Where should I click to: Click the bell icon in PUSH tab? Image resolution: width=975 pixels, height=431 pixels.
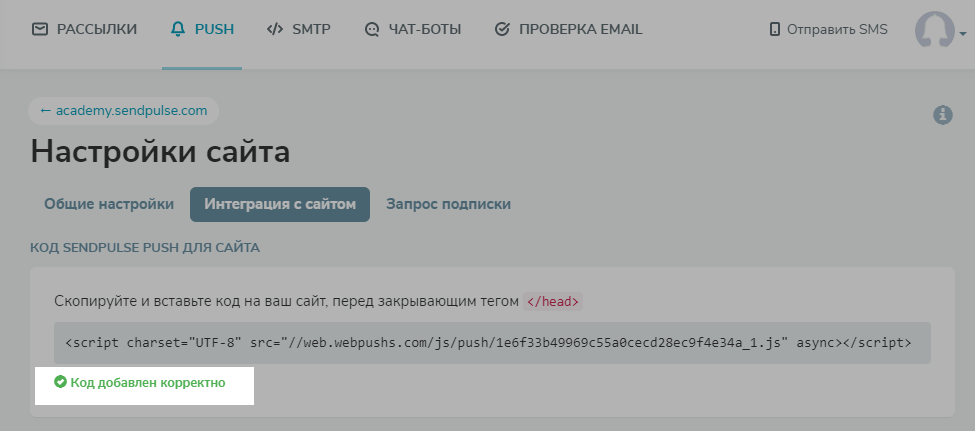178,29
